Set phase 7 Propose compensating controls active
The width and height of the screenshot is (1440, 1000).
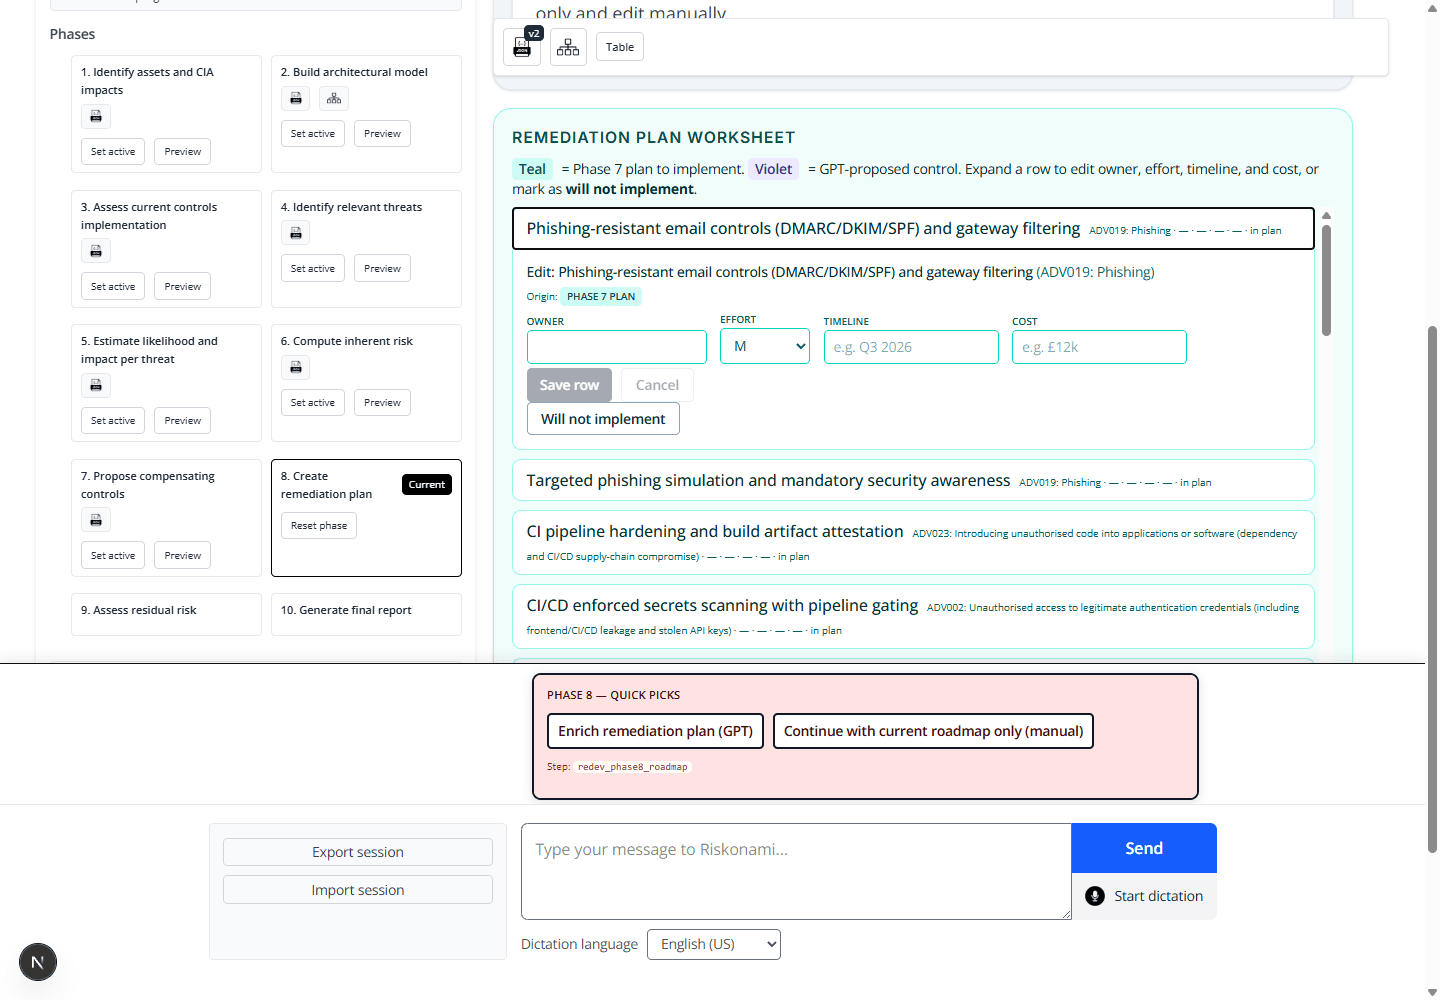click(113, 556)
